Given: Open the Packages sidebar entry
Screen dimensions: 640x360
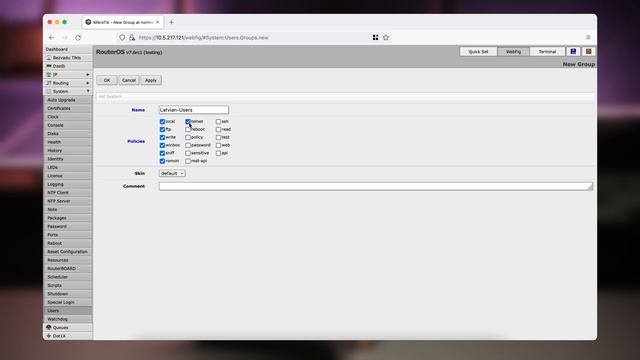Looking at the screenshot, I should [x=68, y=218].
